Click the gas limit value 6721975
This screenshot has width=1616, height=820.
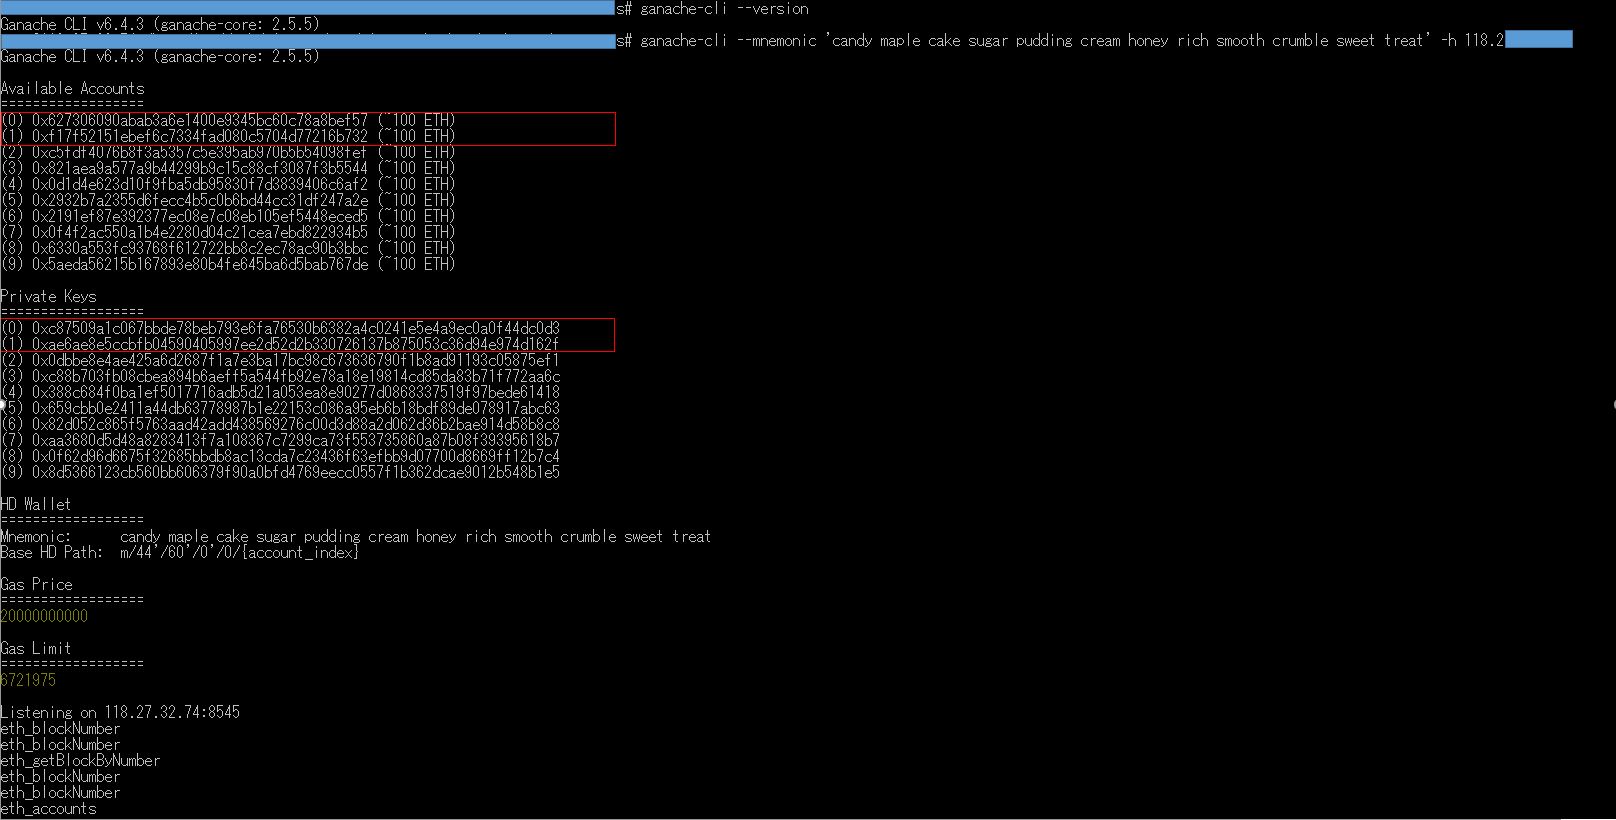pos(28,681)
